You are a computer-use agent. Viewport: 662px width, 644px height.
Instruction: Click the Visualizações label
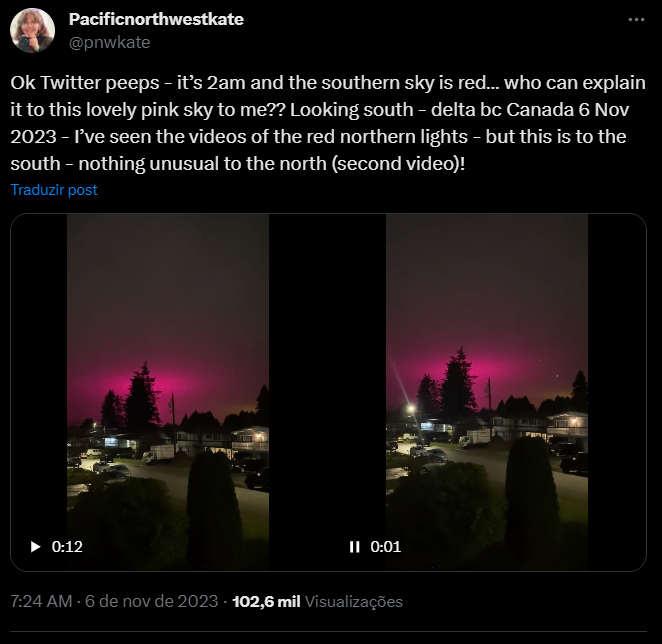tap(354, 601)
